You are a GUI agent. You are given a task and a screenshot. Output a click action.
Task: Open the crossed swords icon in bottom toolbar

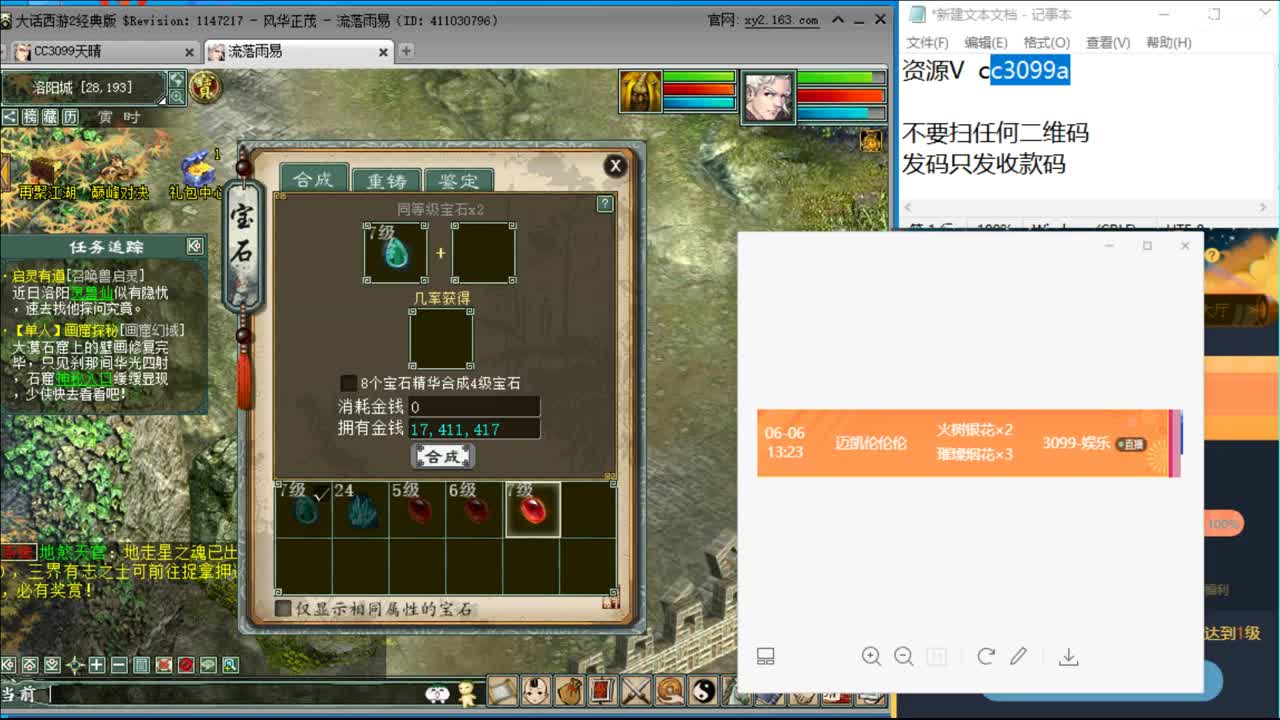point(636,691)
